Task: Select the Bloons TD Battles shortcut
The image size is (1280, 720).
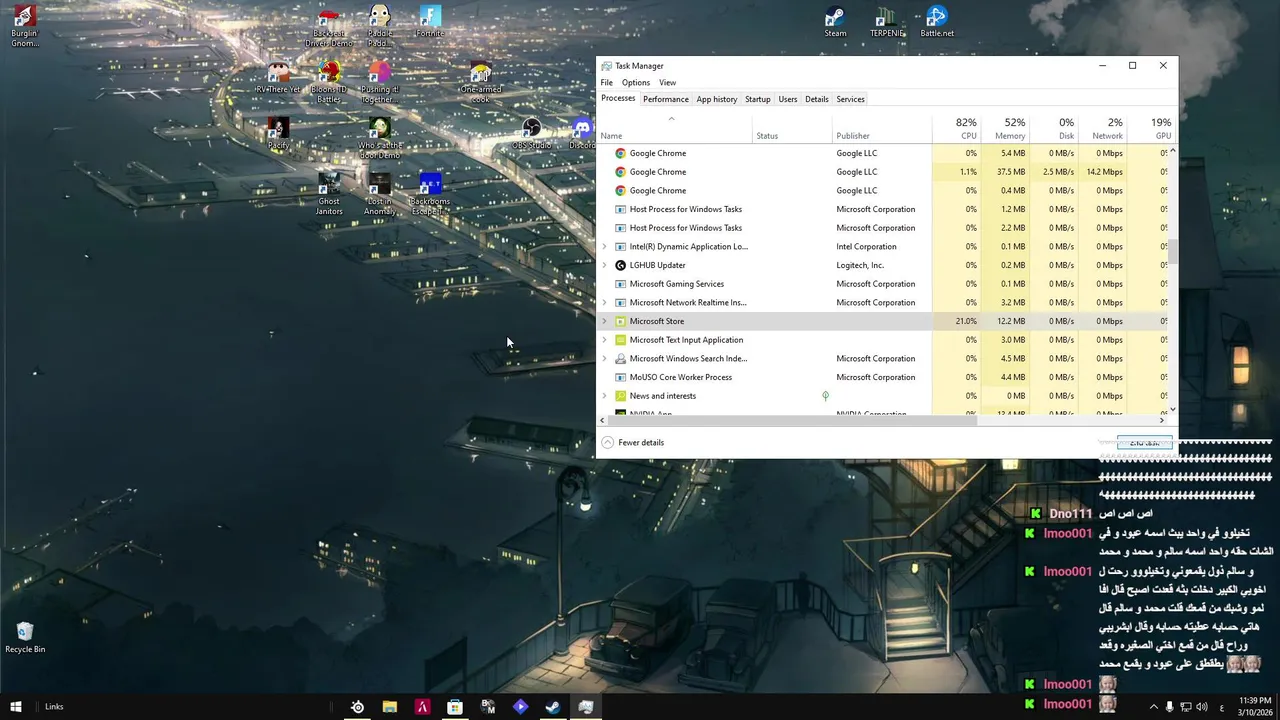Action: point(329,83)
